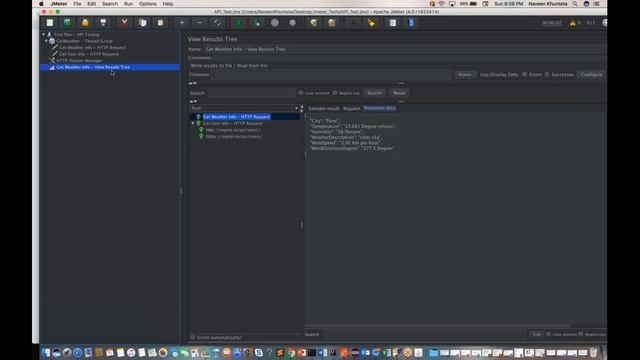Click Spotlight search magnifier in menu bar
Viewport: 640px width, 360px height.
(x=575, y=4)
